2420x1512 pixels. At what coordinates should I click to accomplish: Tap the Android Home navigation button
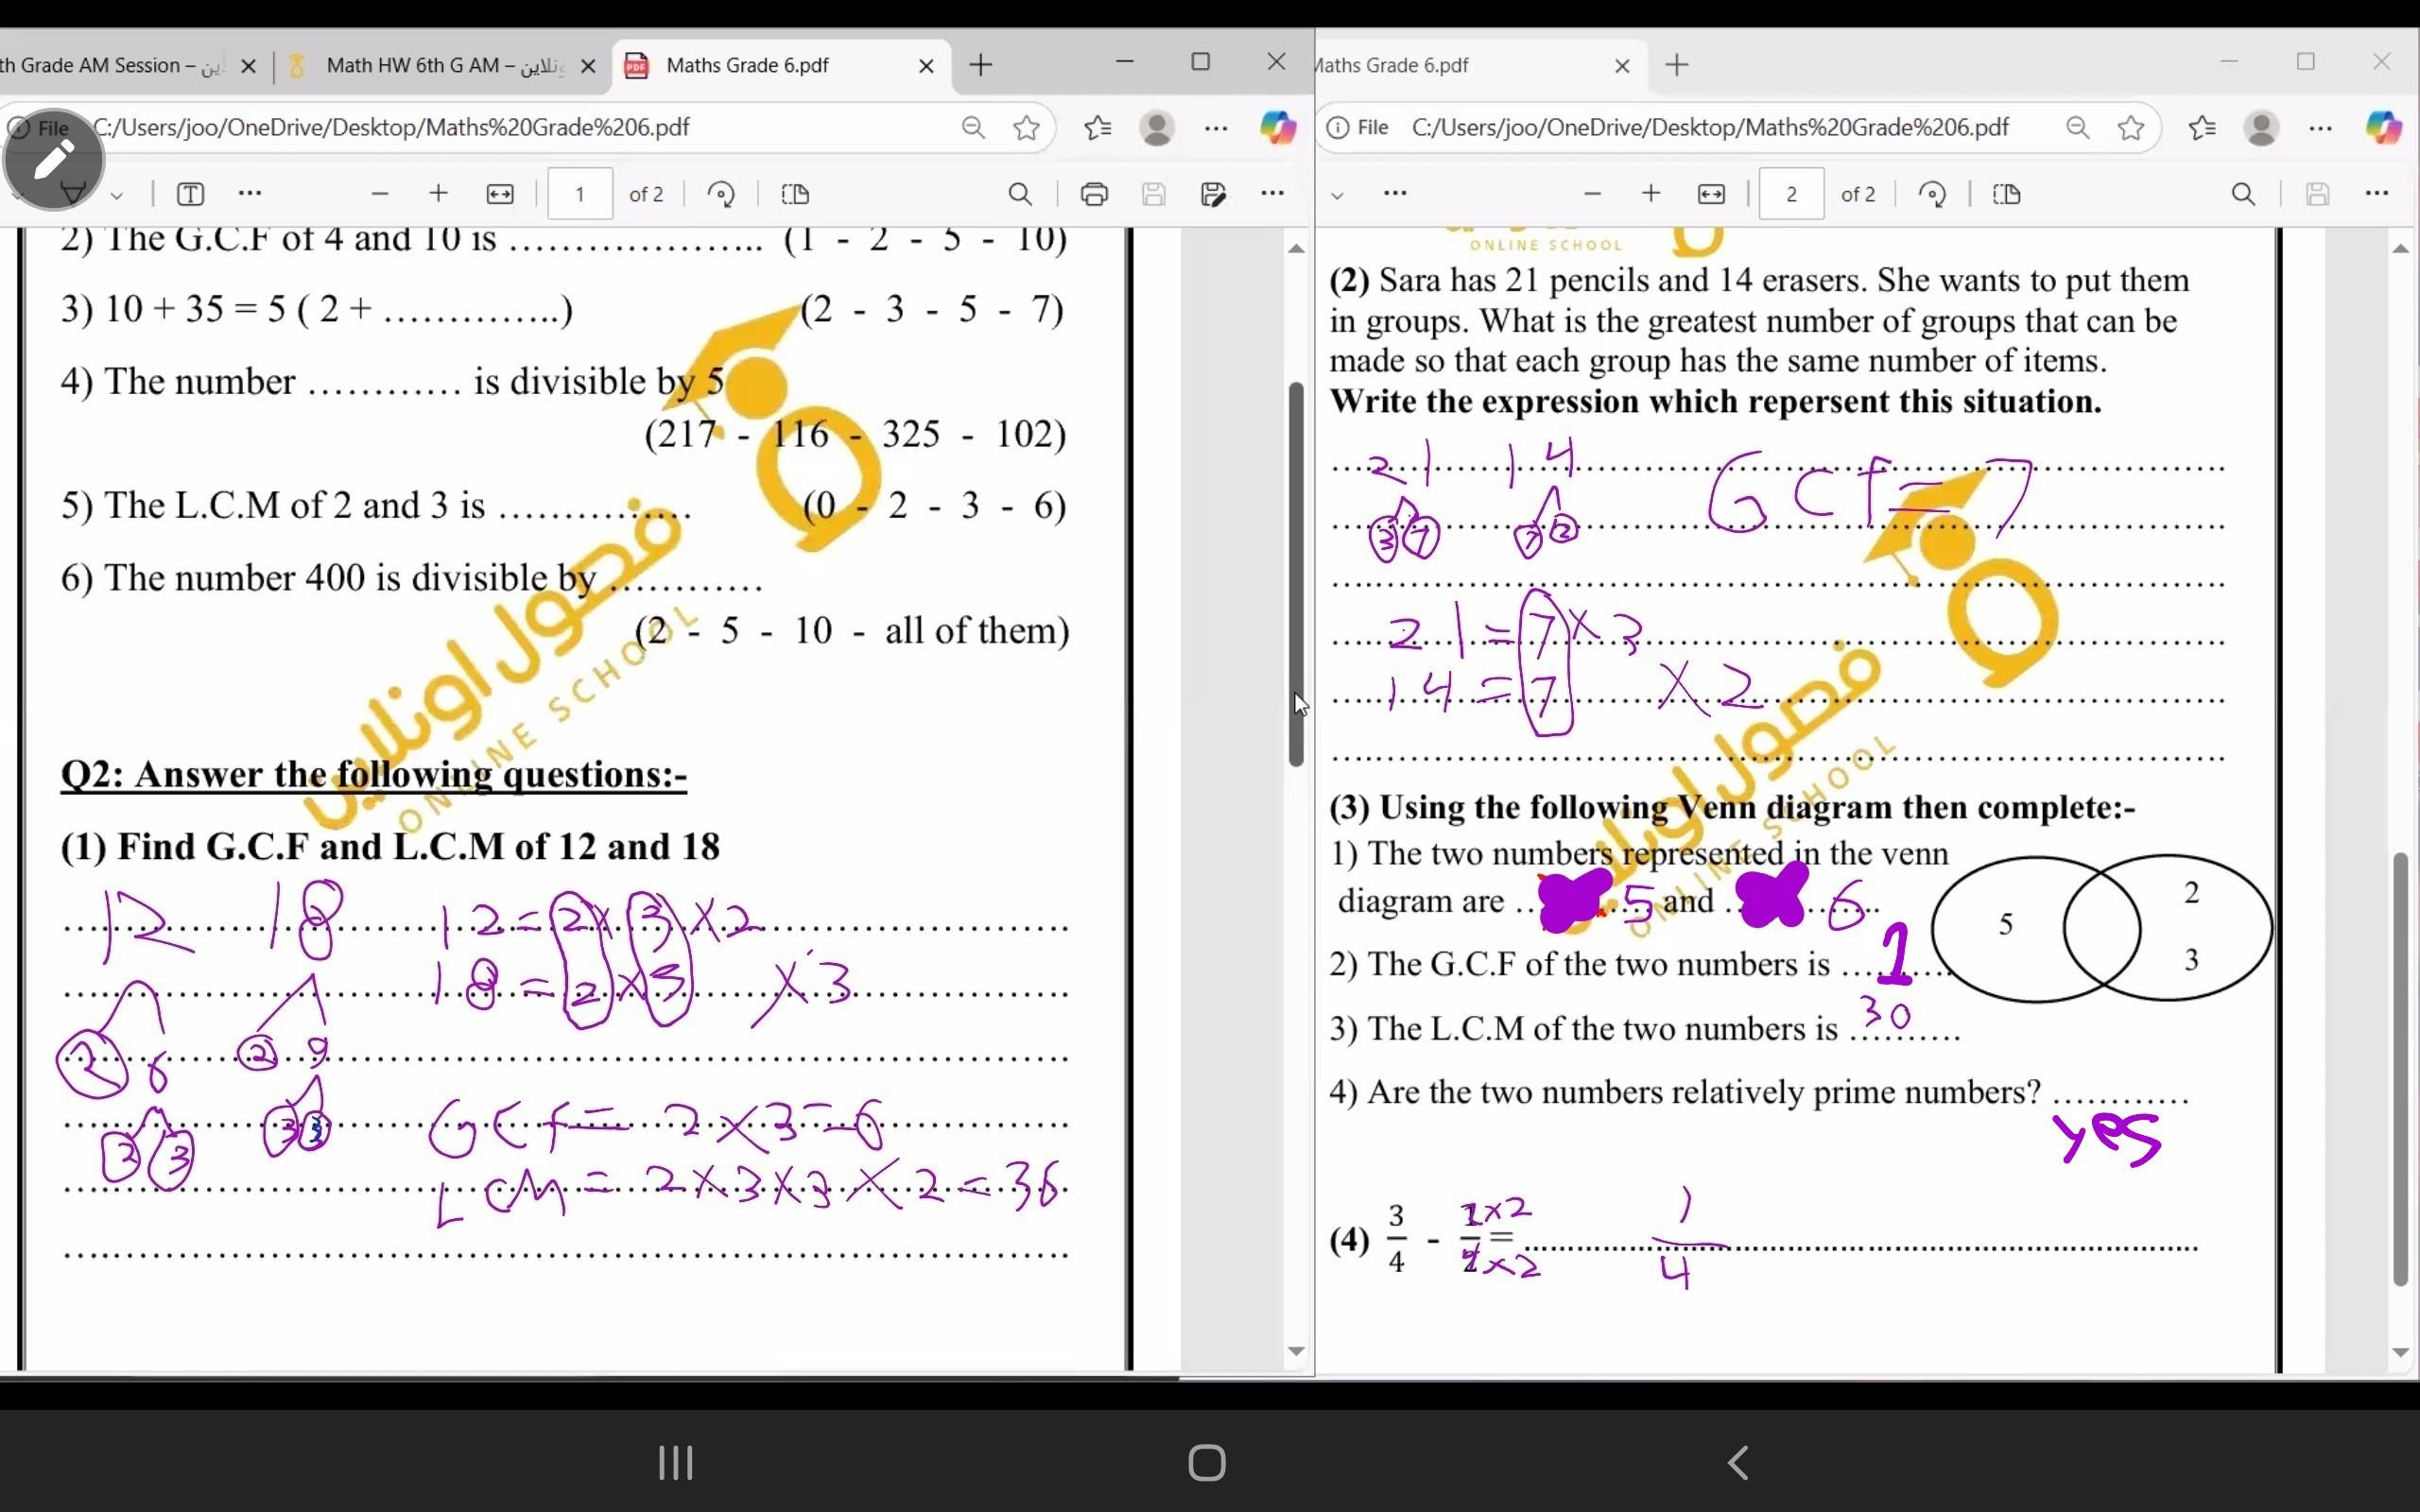pos(1207,1462)
